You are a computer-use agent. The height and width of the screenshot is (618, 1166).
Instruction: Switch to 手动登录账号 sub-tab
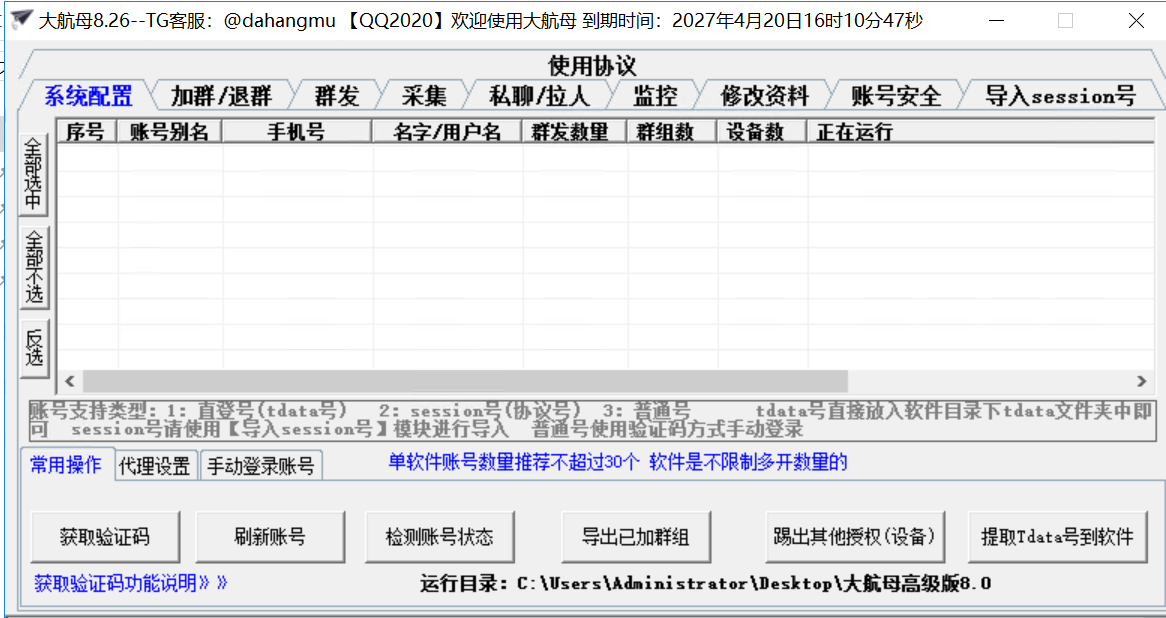[x=261, y=466]
